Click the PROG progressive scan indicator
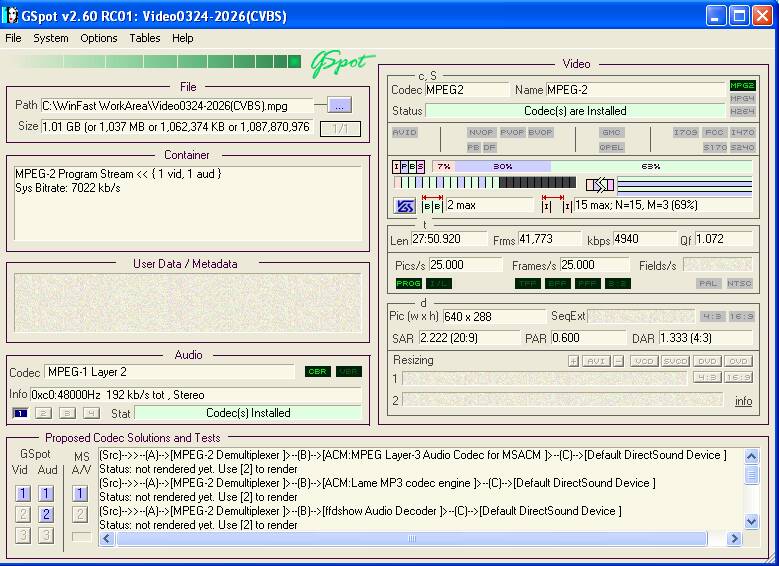 [408, 284]
